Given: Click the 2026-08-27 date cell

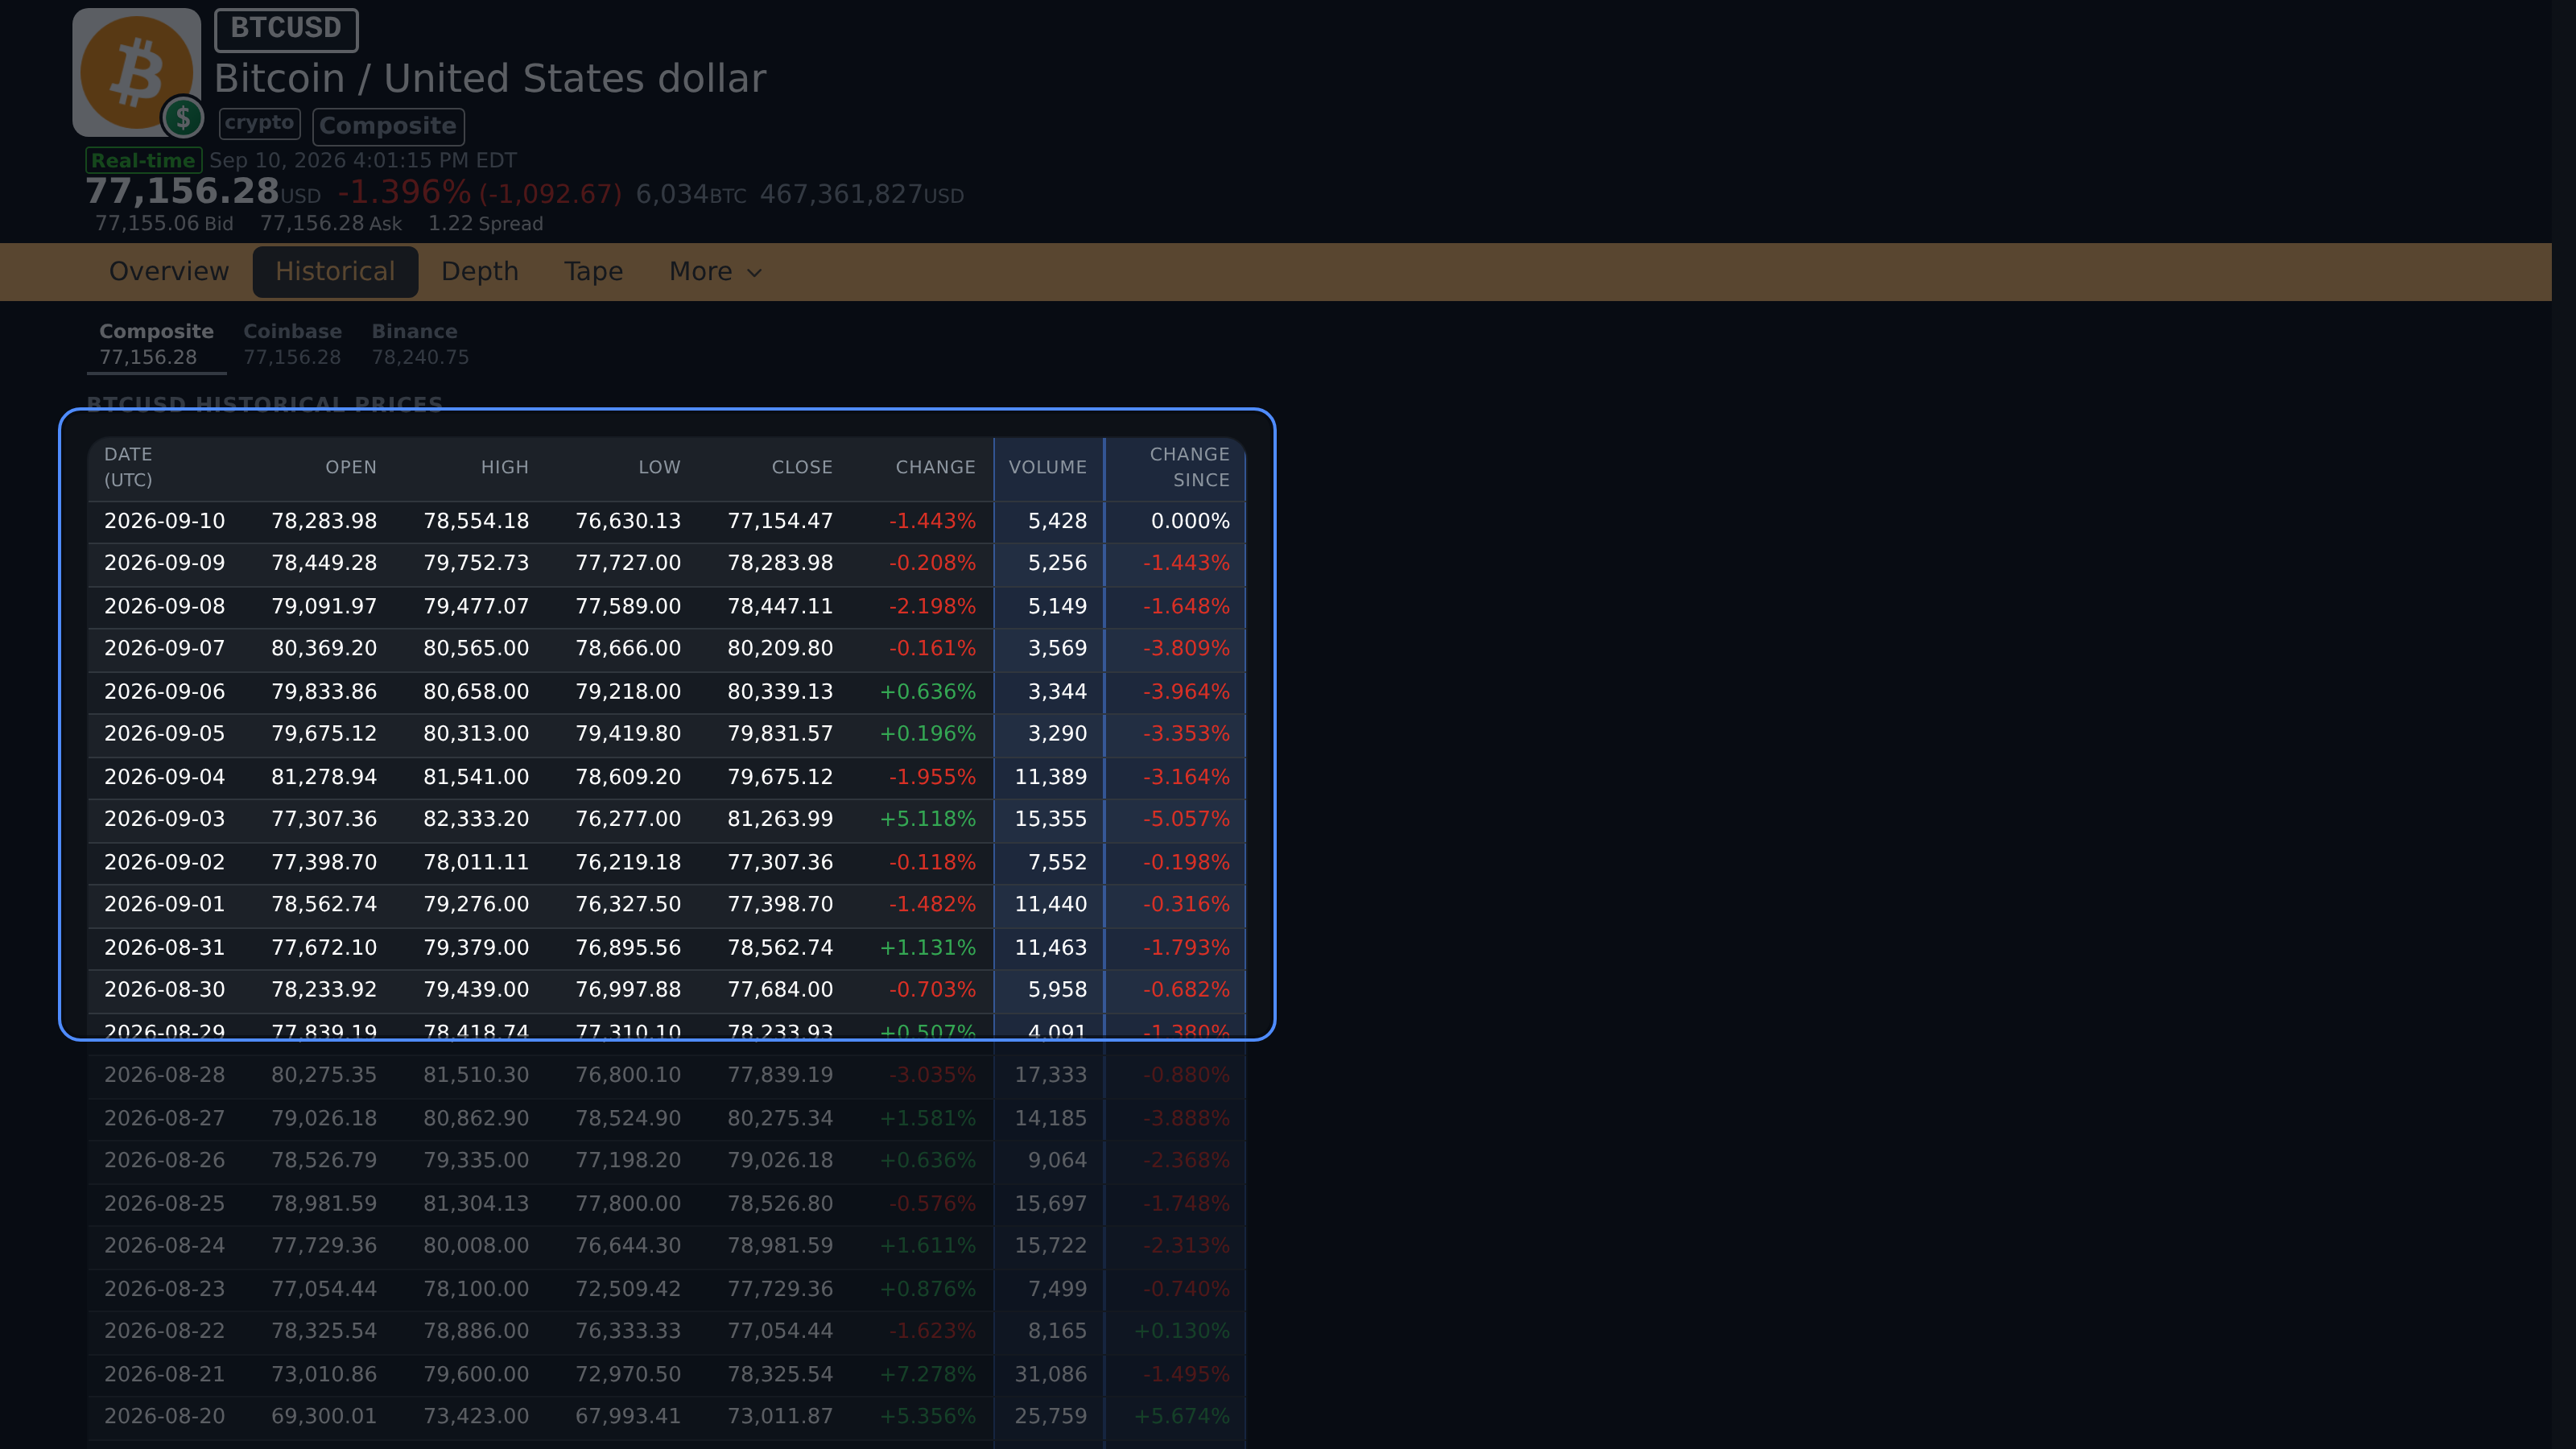Looking at the screenshot, I should [x=164, y=1118].
